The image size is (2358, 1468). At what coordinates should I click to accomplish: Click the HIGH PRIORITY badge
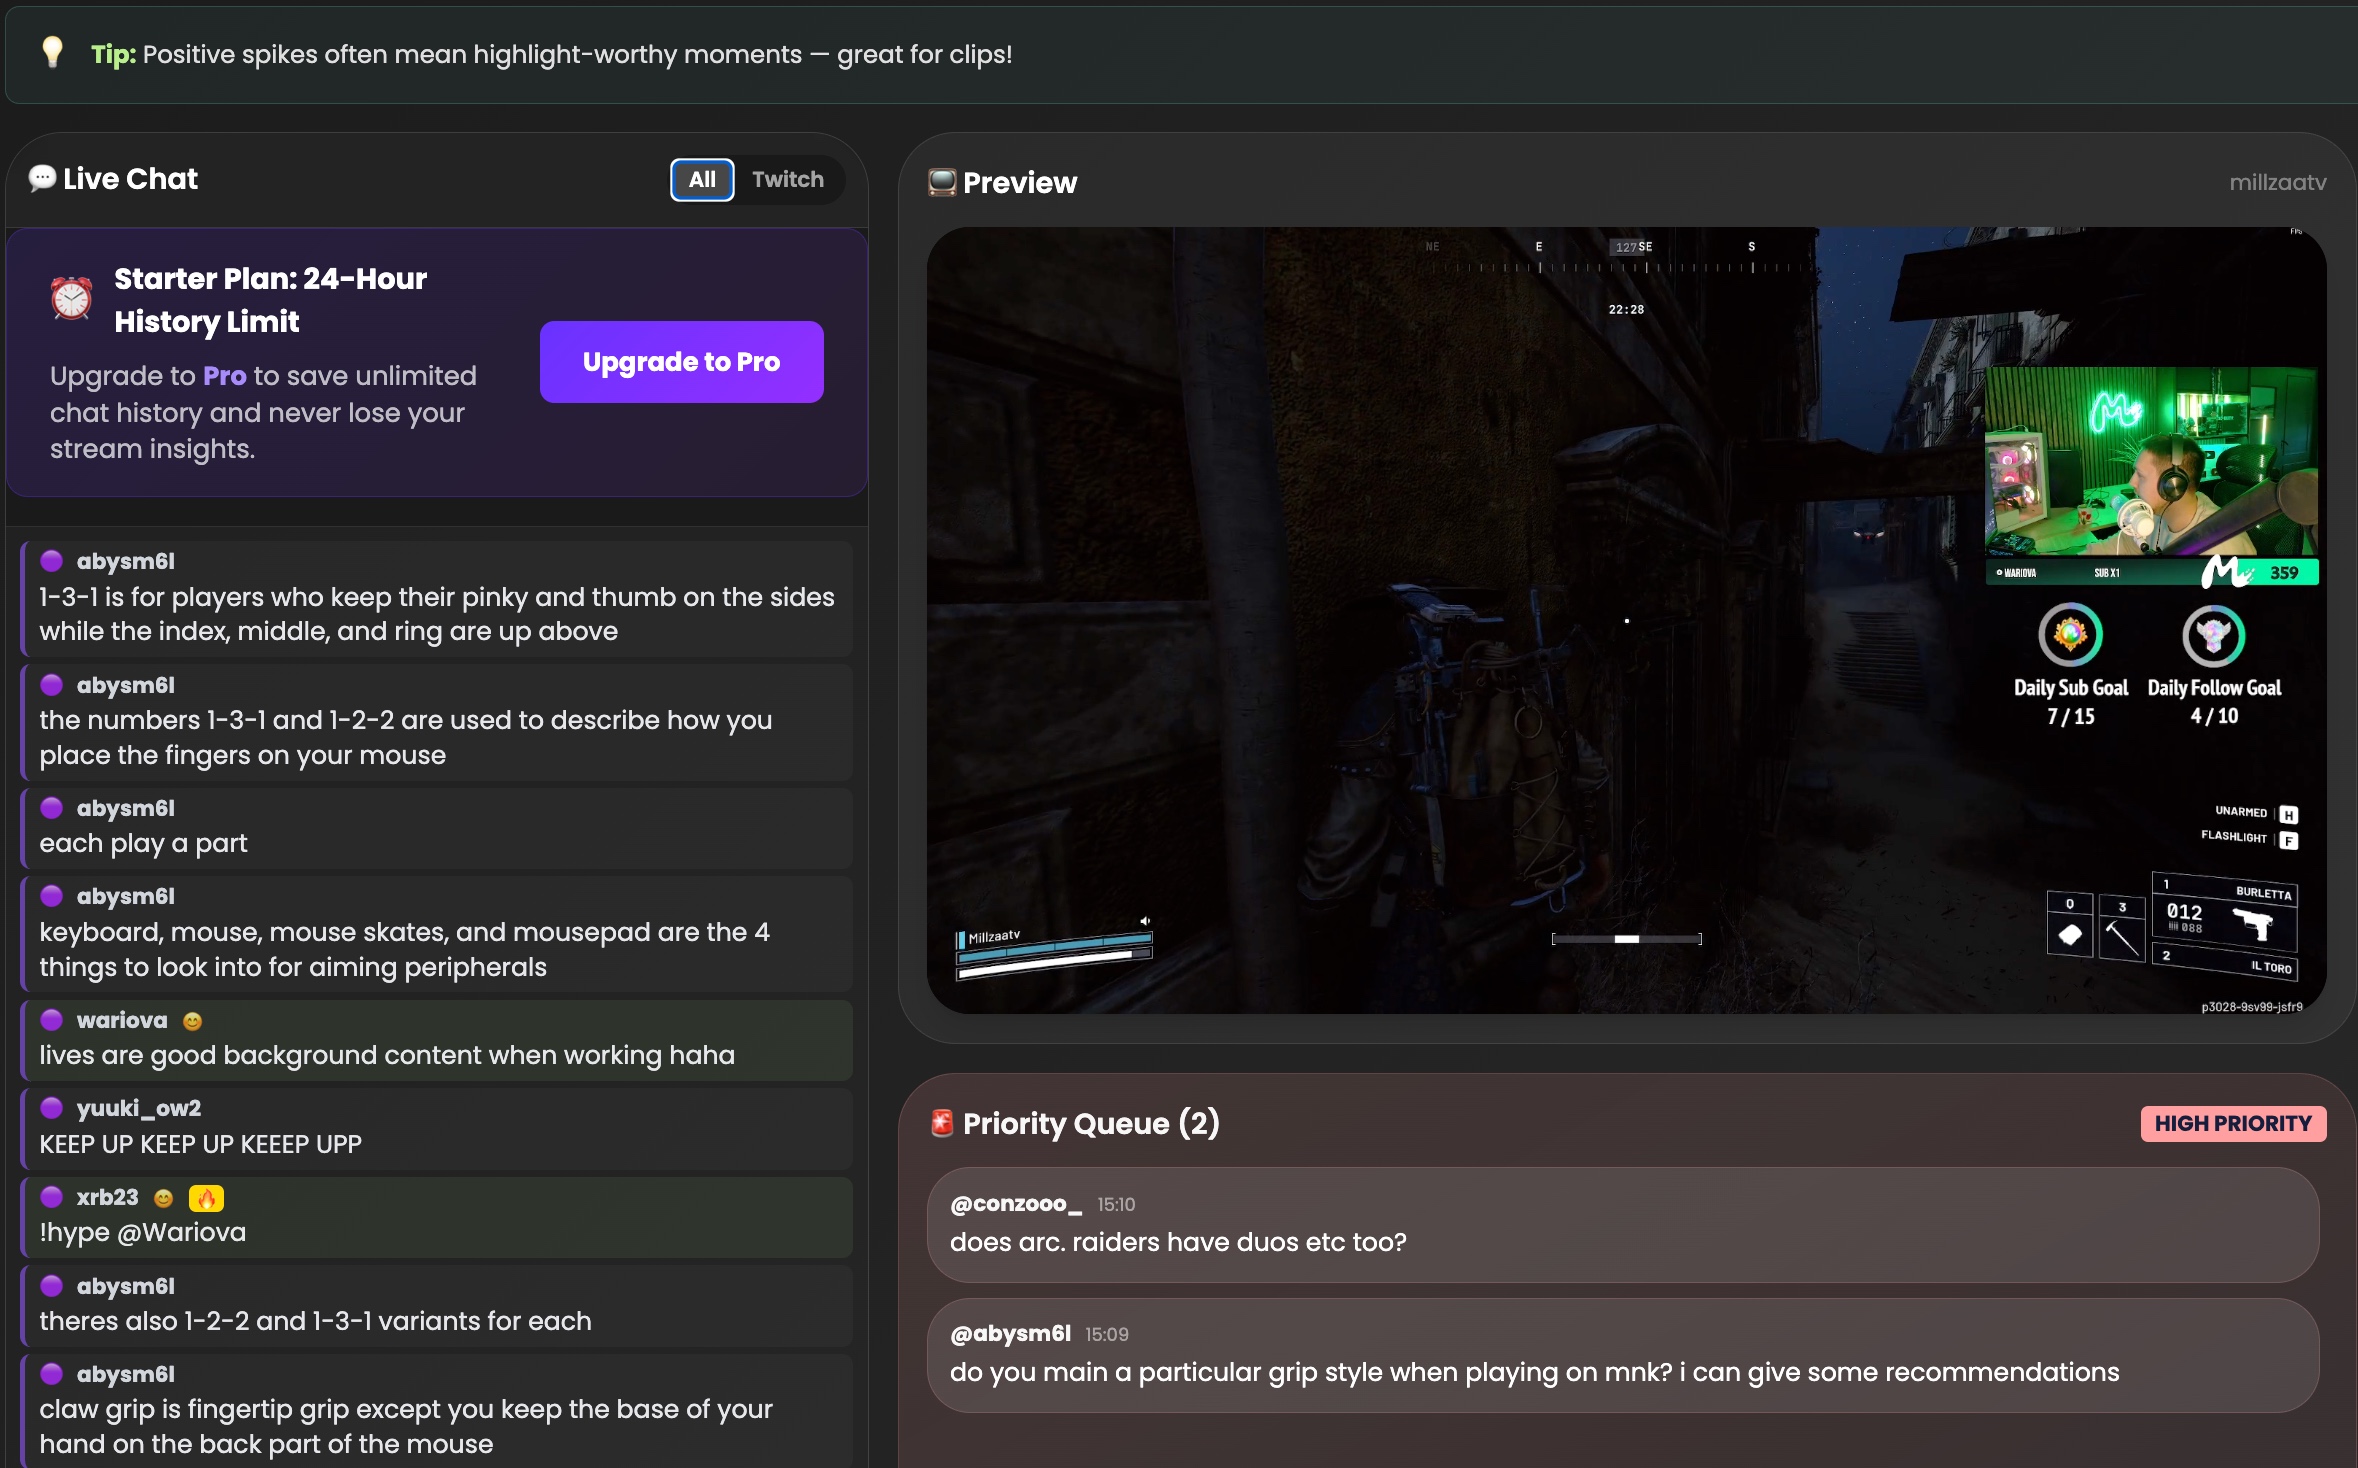tap(2232, 1123)
